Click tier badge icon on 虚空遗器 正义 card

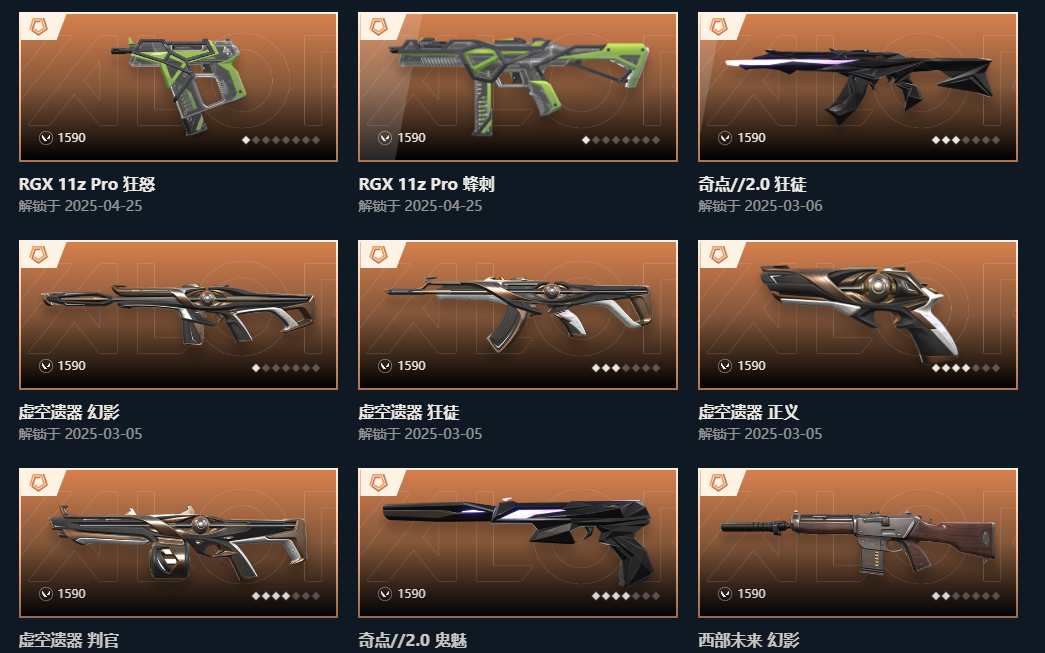[x=718, y=255]
